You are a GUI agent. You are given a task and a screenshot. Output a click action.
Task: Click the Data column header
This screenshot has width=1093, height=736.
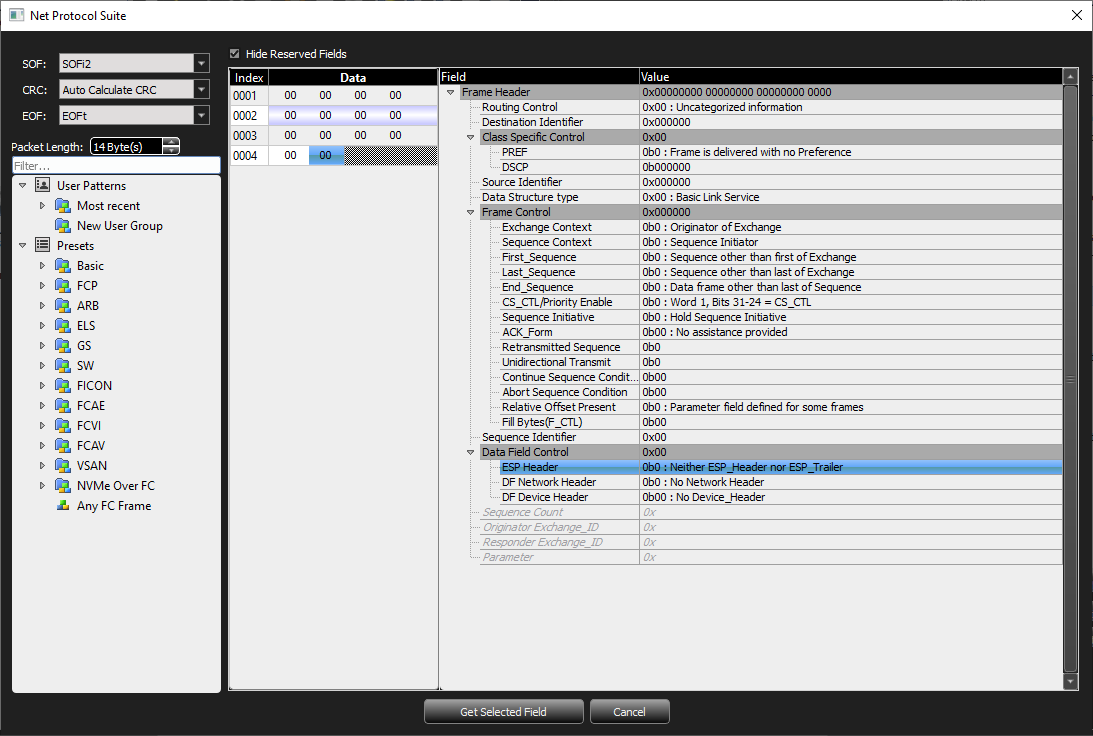(x=353, y=77)
